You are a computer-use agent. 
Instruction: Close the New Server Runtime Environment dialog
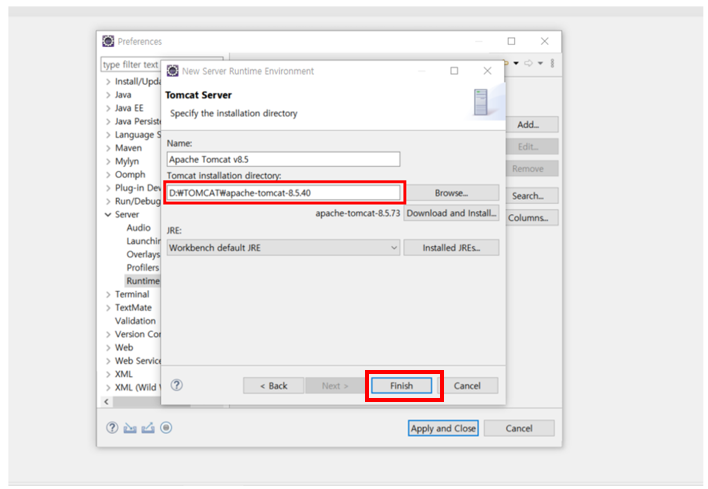coord(487,71)
